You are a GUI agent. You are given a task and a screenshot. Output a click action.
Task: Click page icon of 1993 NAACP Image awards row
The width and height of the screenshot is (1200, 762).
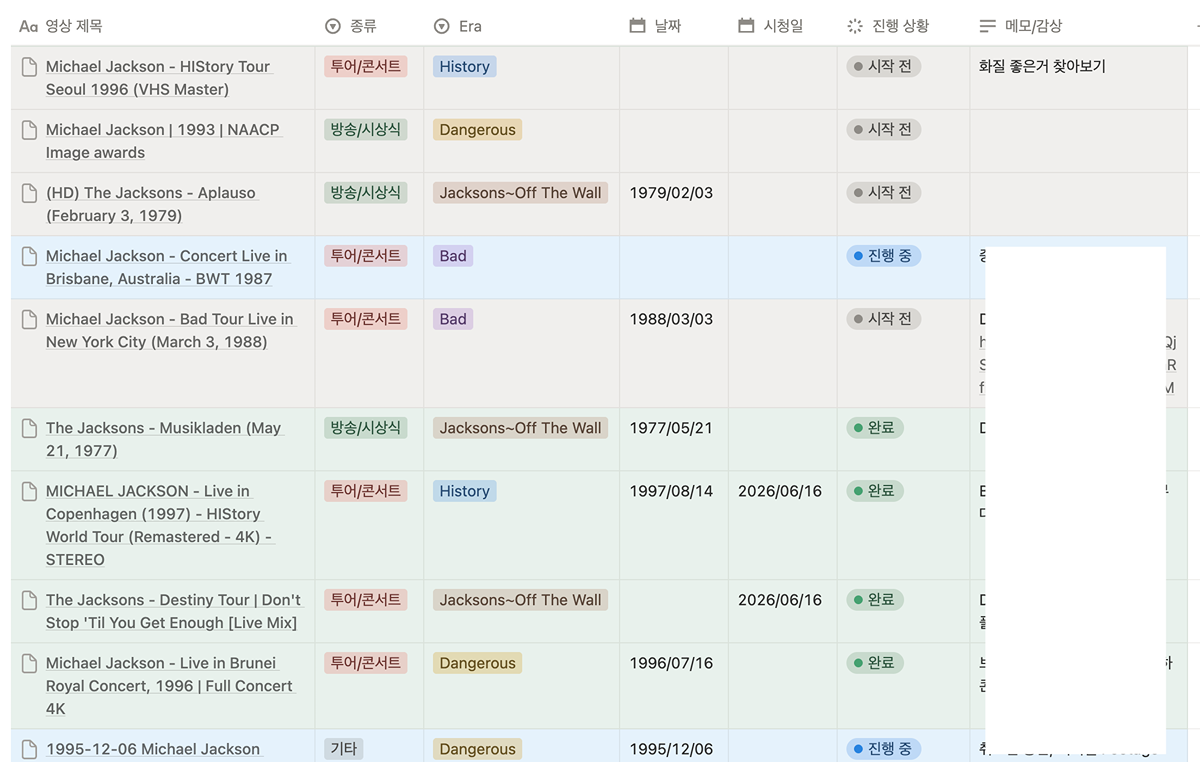click(x=30, y=130)
